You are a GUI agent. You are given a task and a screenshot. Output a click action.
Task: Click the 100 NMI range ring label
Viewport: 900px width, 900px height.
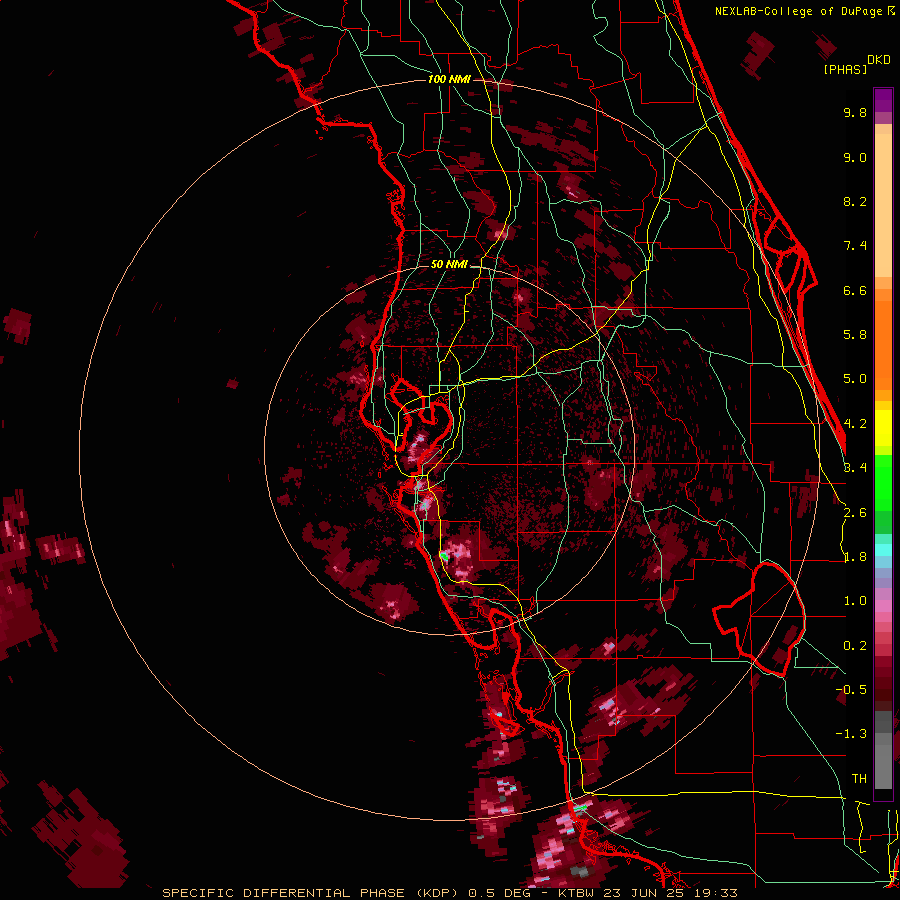[x=449, y=79]
